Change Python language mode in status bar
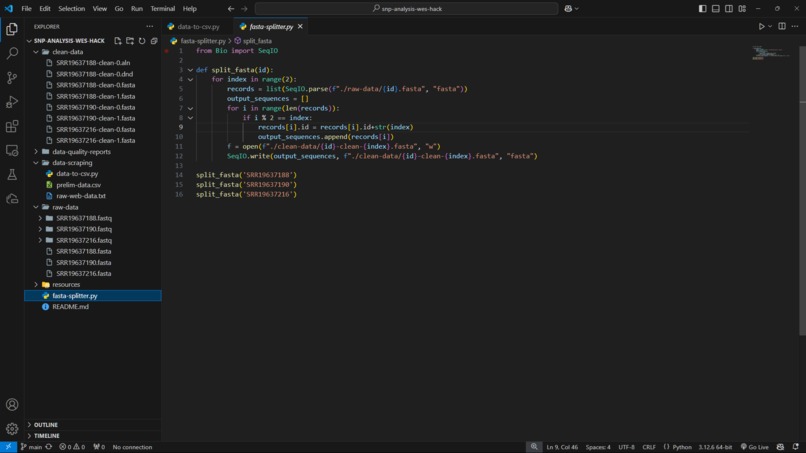The image size is (806, 453). (x=682, y=447)
